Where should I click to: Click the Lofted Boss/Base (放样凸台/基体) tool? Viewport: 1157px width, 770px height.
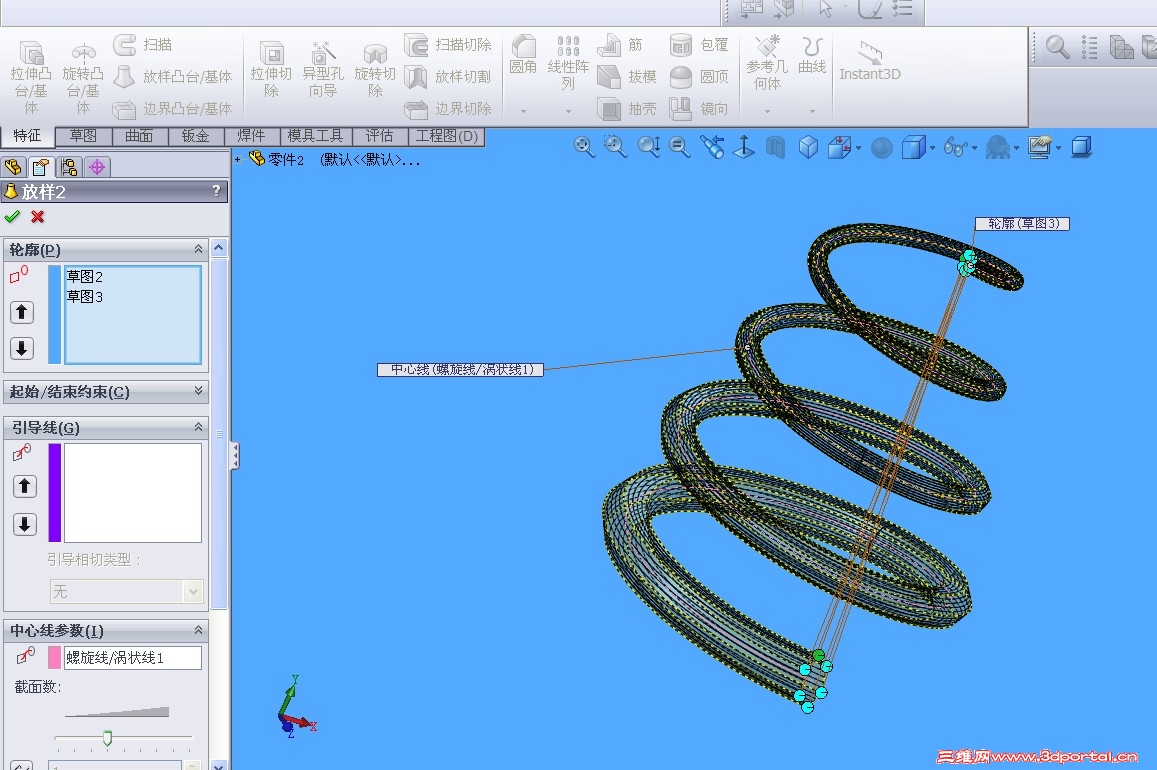pos(173,77)
